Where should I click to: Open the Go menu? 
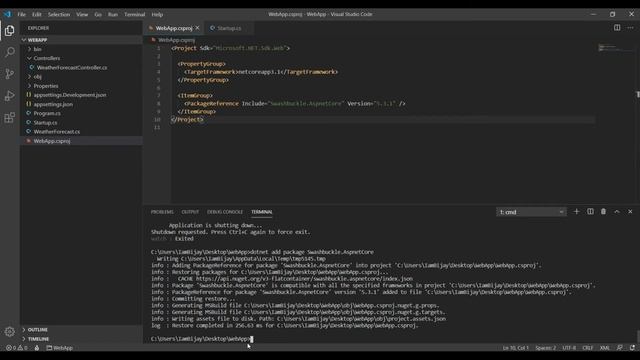click(98, 14)
